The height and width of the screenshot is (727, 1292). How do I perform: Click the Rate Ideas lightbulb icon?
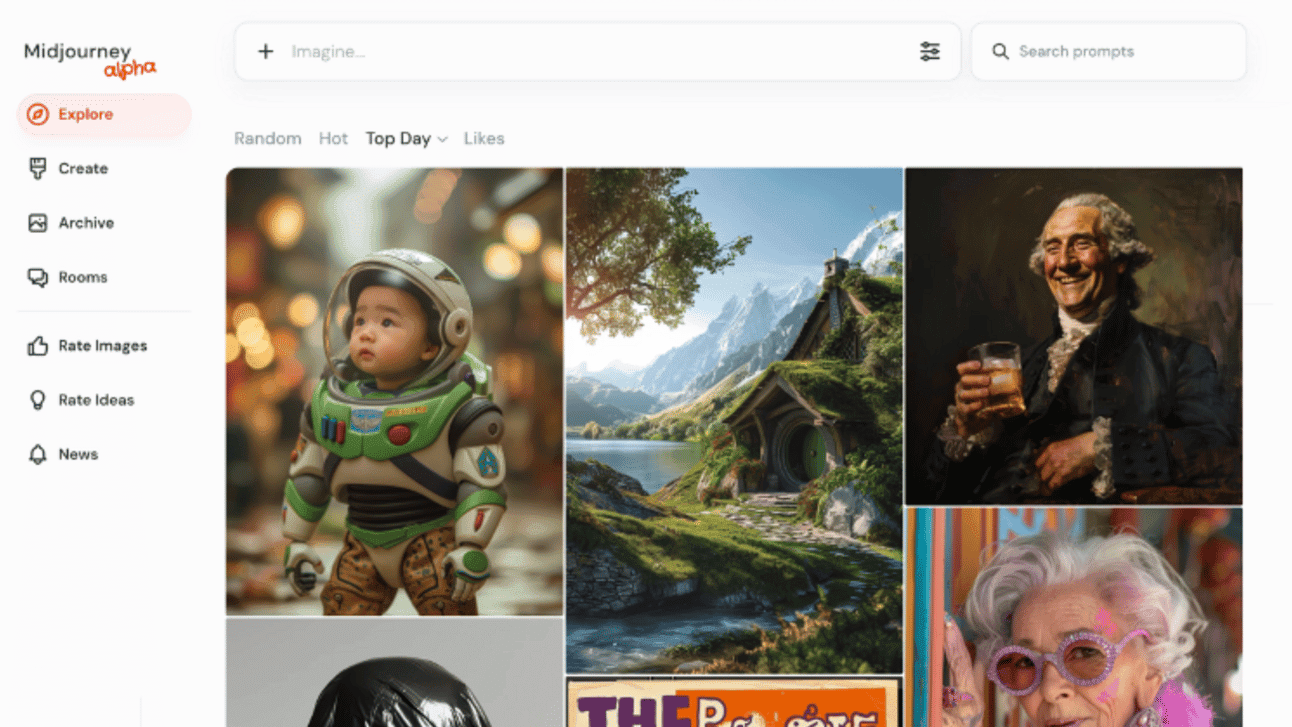click(38, 400)
